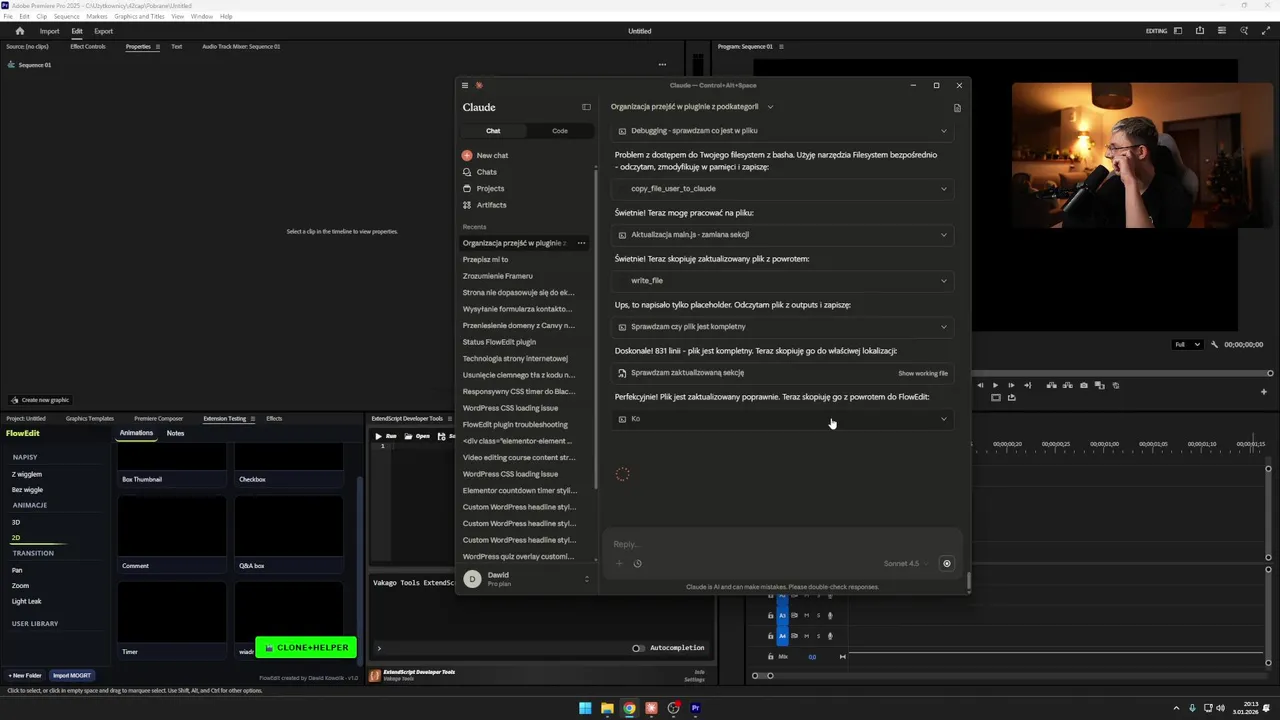This screenshot has width=1280, height=720.
Task: Click Show working file button
Action: (x=923, y=373)
